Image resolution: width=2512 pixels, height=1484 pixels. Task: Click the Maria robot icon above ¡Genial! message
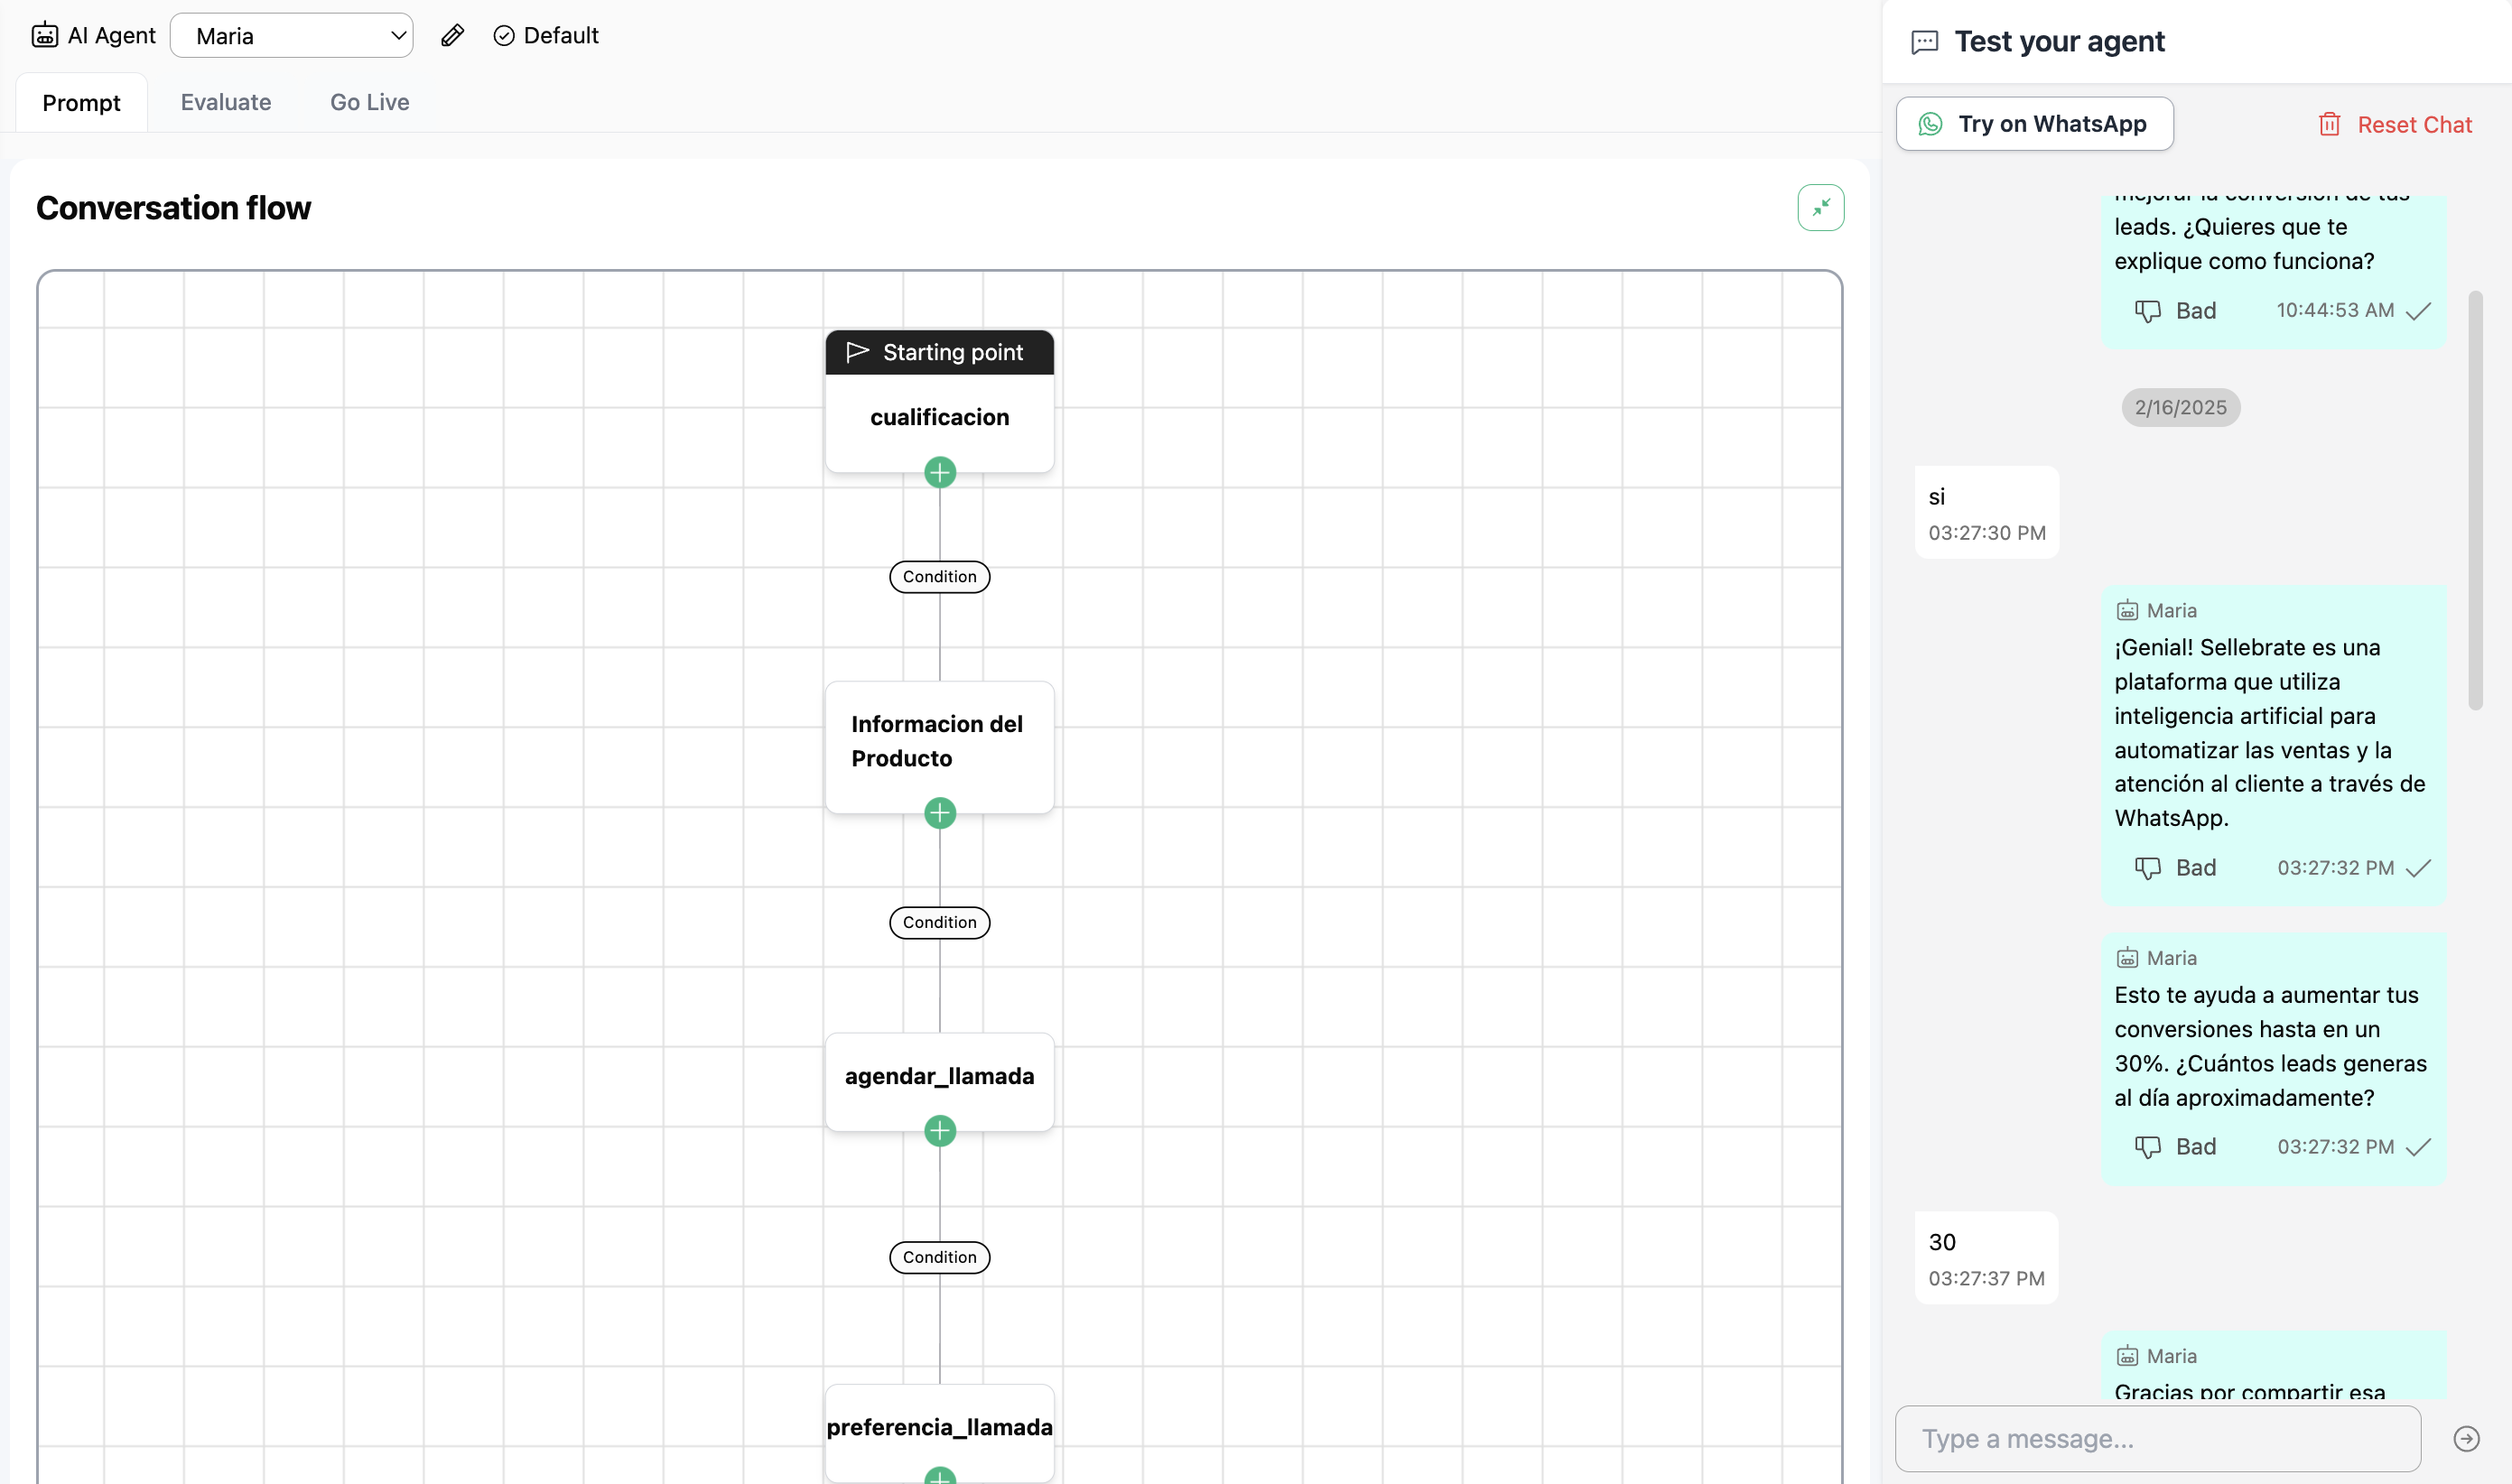tap(2127, 610)
